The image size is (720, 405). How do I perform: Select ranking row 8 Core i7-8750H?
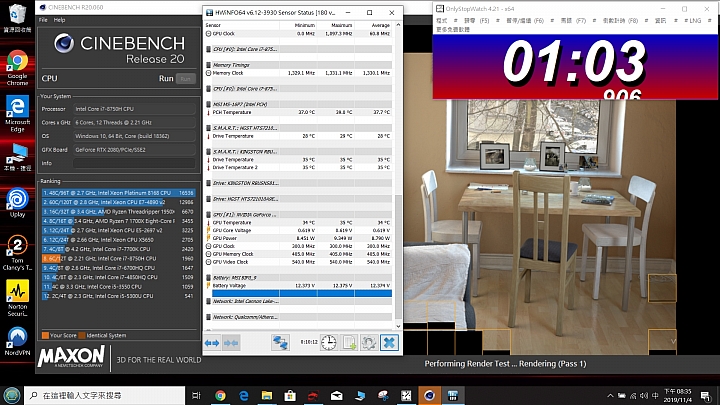tap(118, 259)
